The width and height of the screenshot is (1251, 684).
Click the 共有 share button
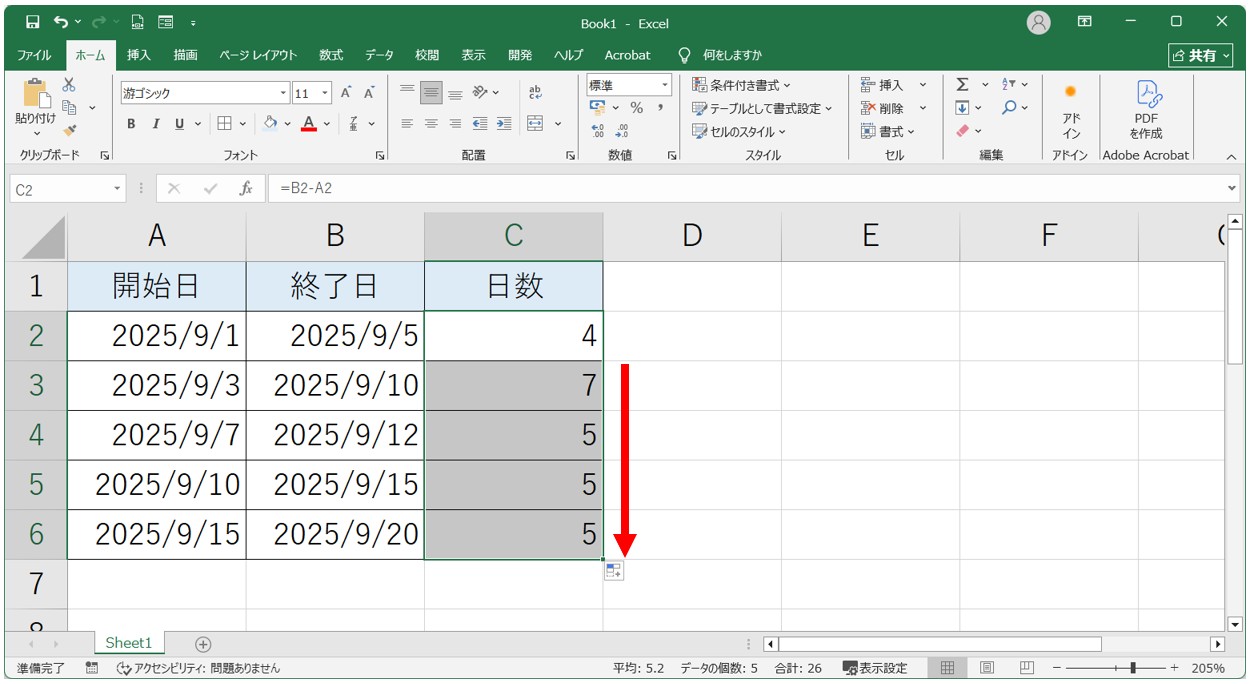1201,55
